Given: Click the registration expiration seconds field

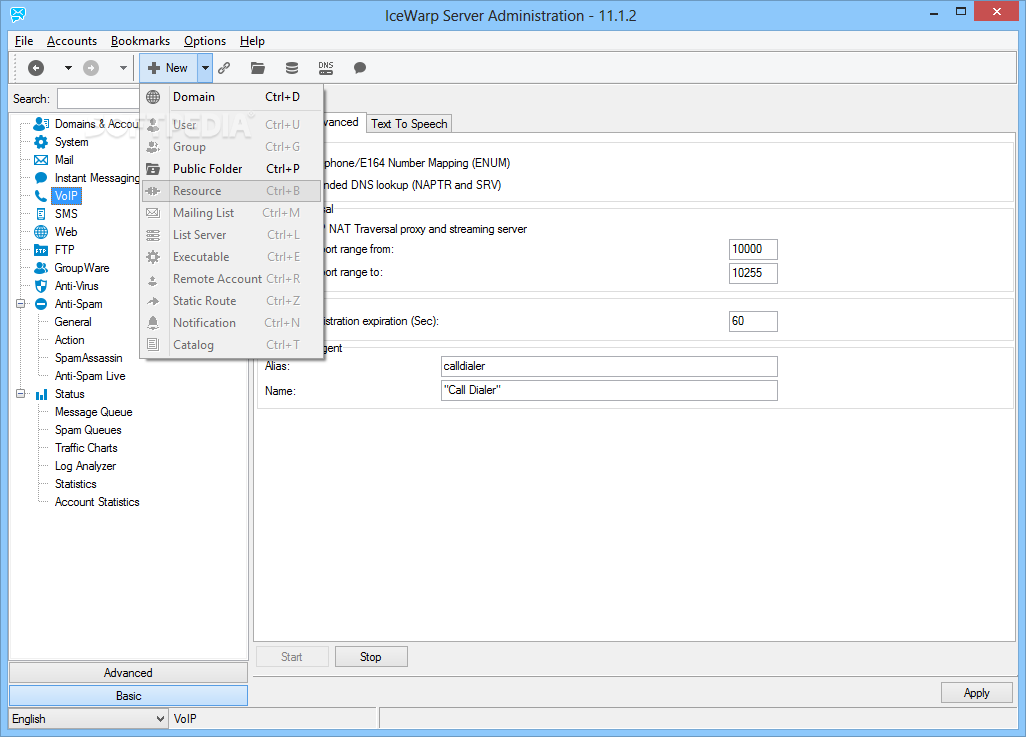Looking at the screenshot, I should coord(753,321).
